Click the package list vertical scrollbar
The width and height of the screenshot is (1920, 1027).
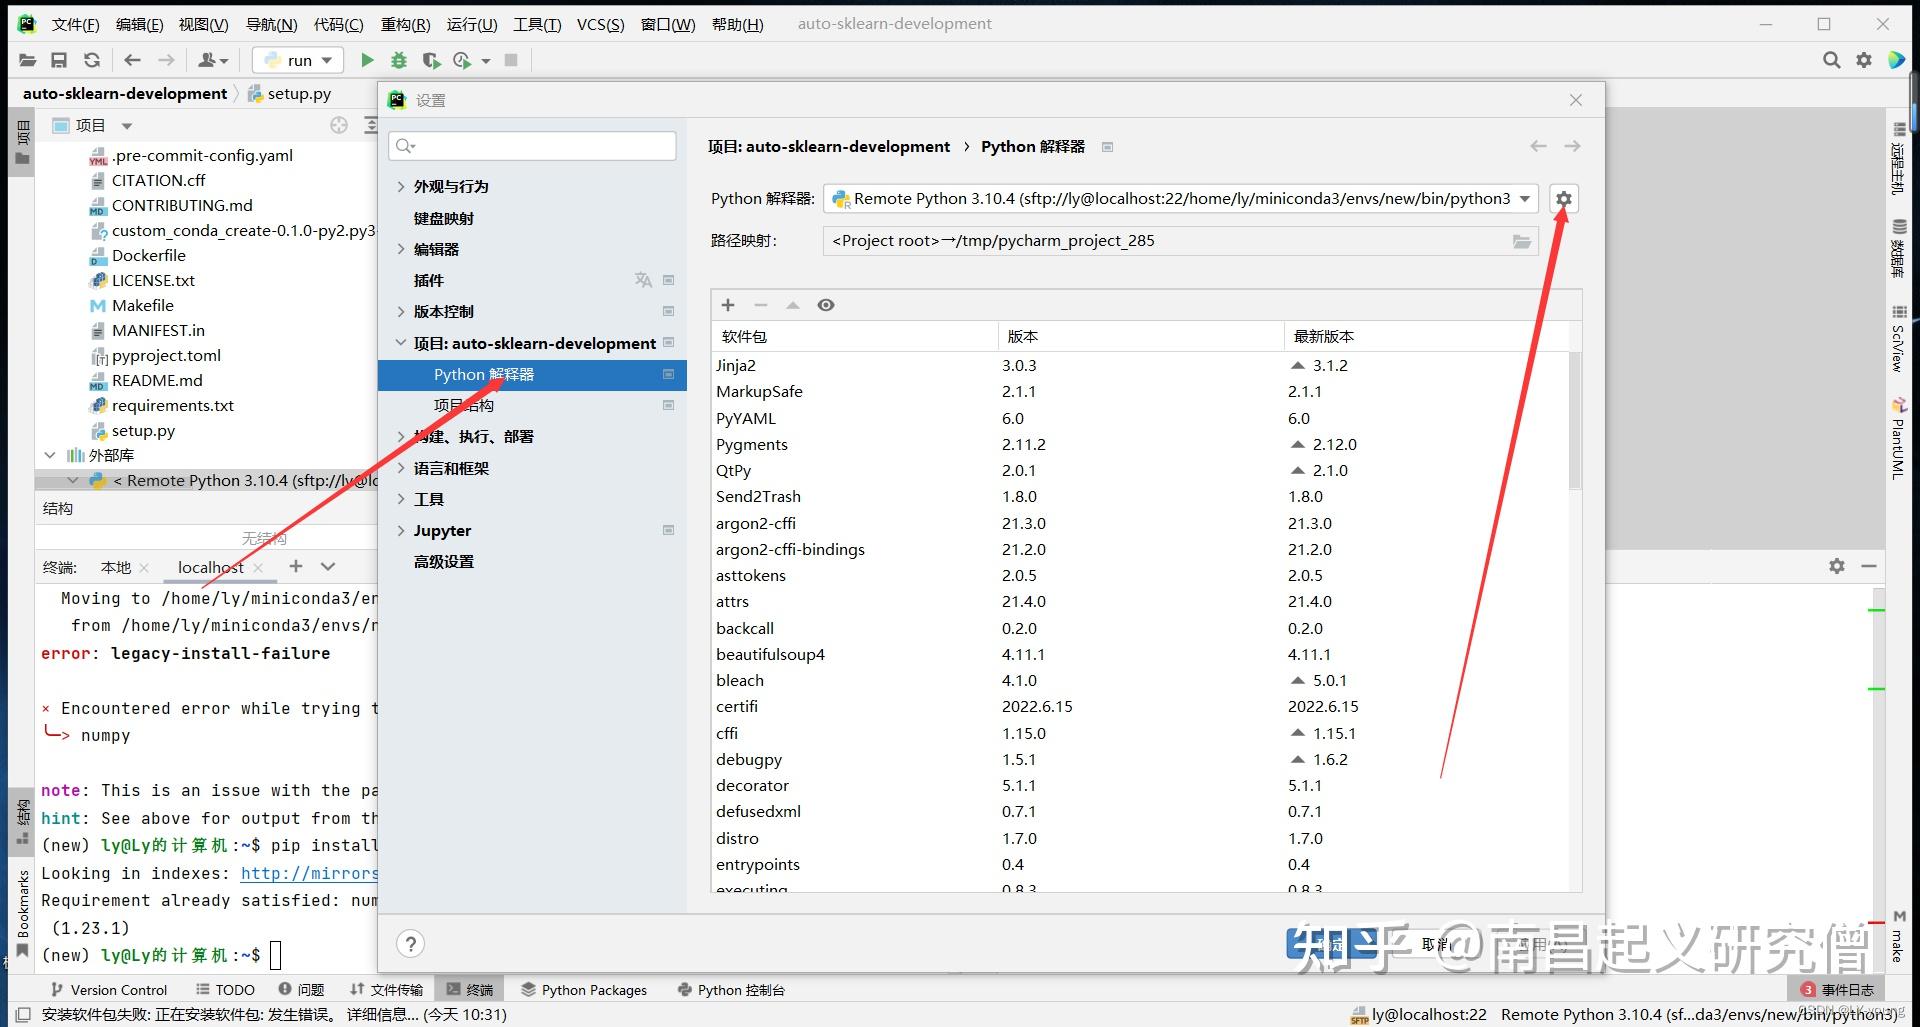[x=1575, y=420]
